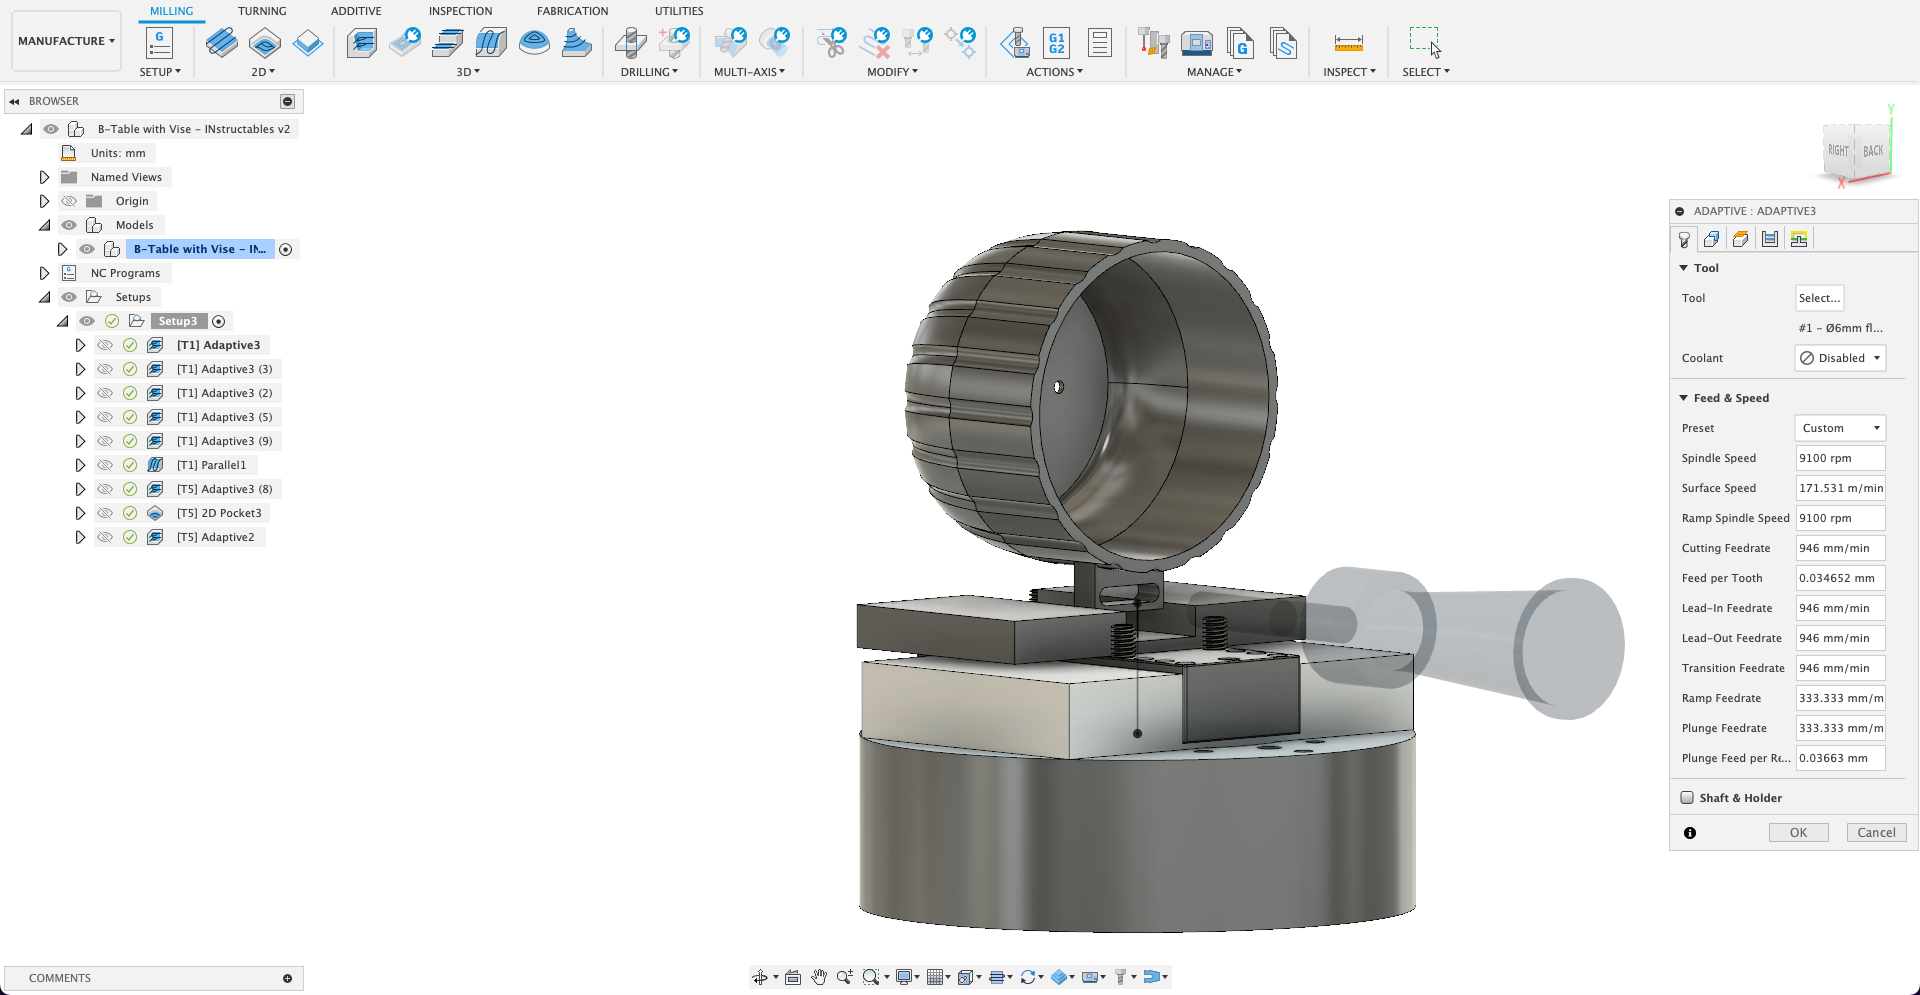Edit the Spindle Speed value field
The width and height of the screenshot is (1920, 995).
(x=1840, y=458)
